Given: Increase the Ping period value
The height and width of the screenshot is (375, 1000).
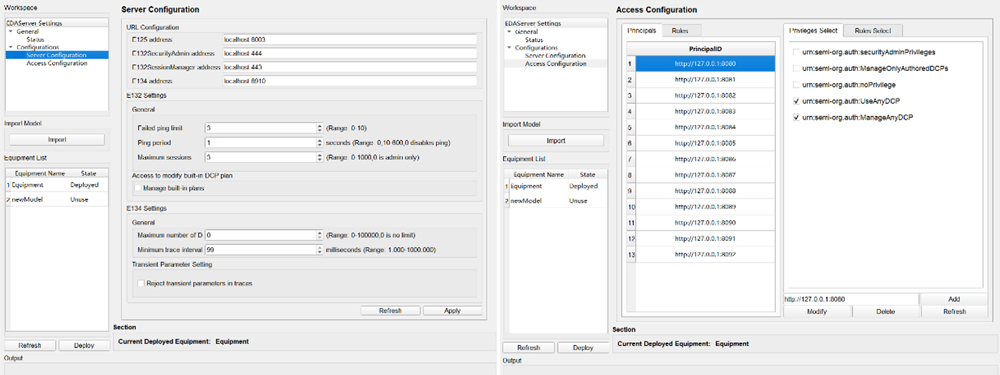Looking at the screenshot, I should tap(319, 140).
